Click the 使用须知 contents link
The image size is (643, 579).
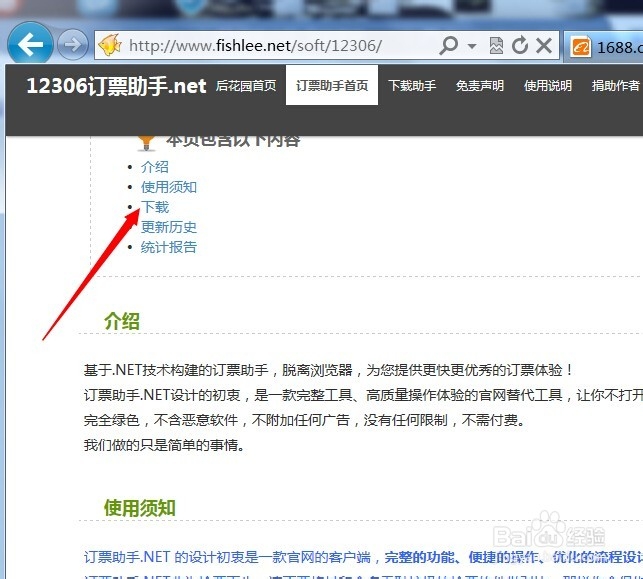pyautogui.click(x=169, y=187)
